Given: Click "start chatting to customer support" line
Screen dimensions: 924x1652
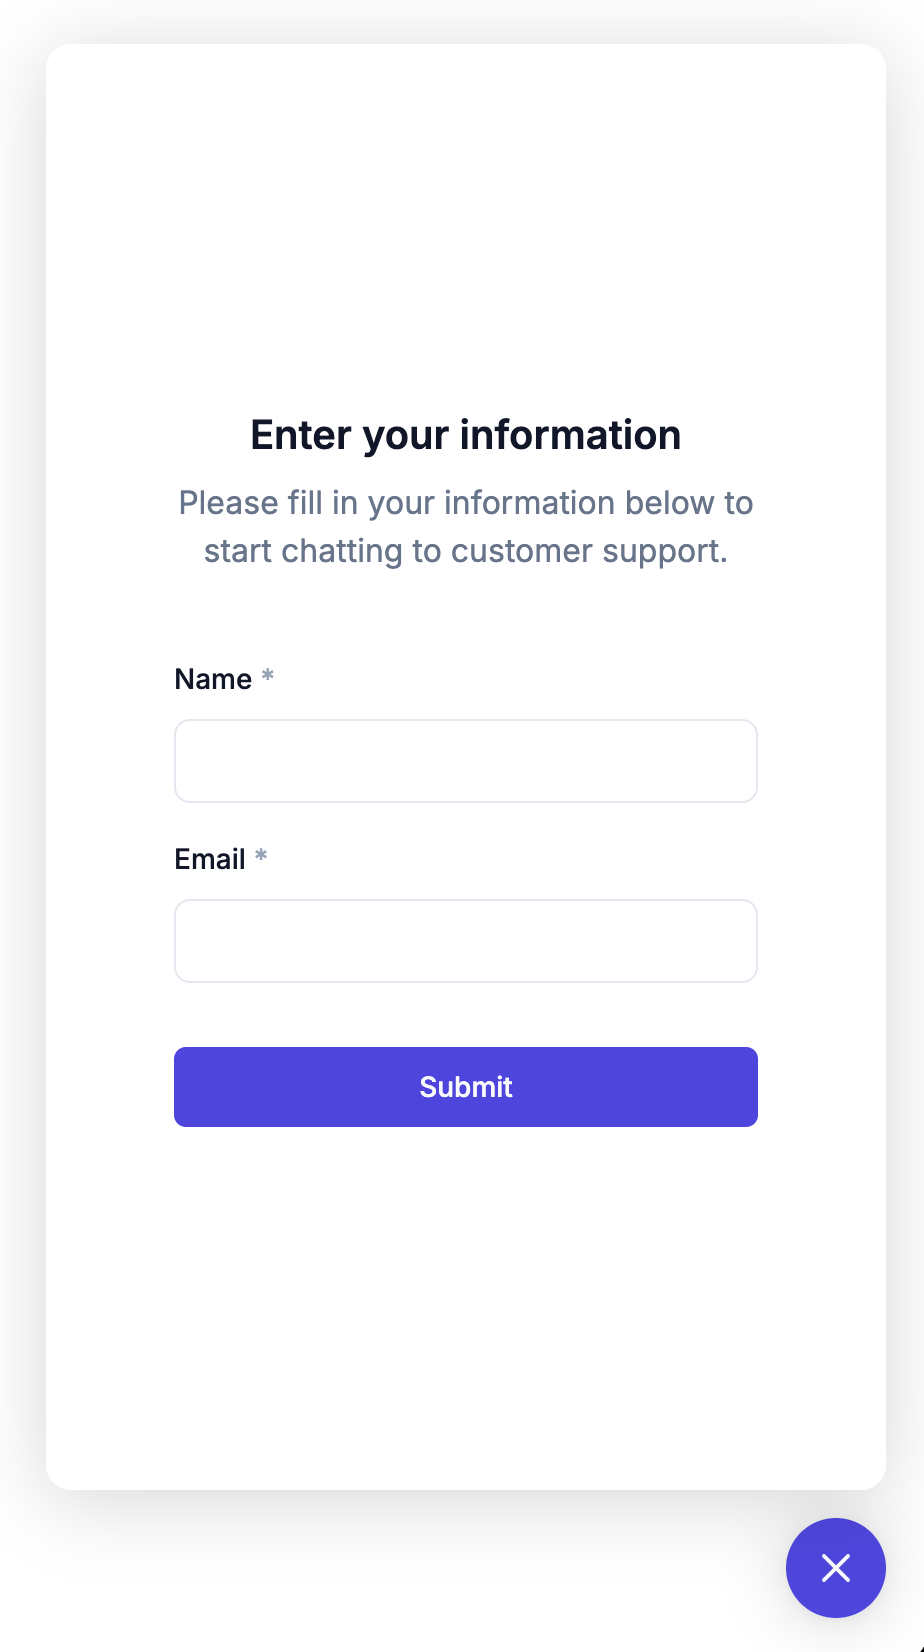Looking at the screenshot, I should coord(465,551).
